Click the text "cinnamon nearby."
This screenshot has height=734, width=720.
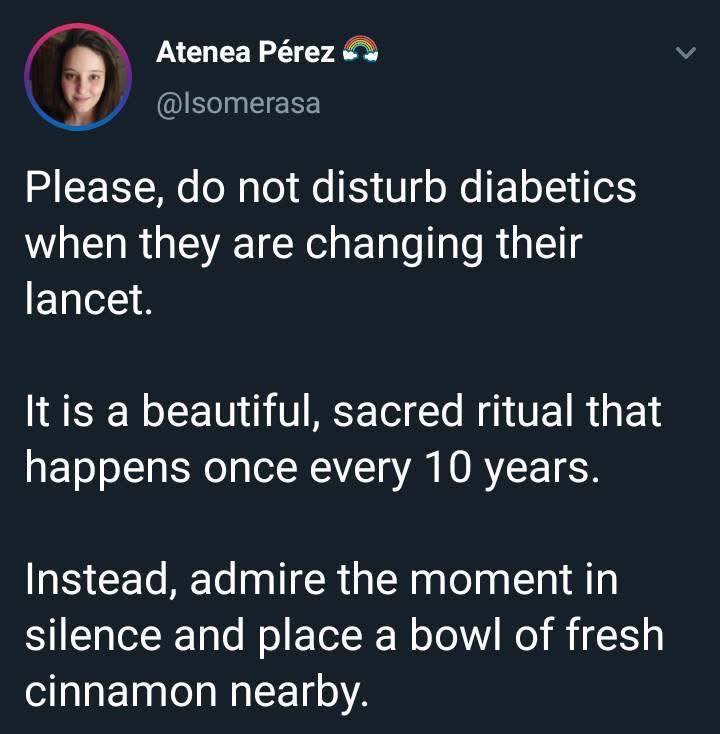click(x=197, y=692)
